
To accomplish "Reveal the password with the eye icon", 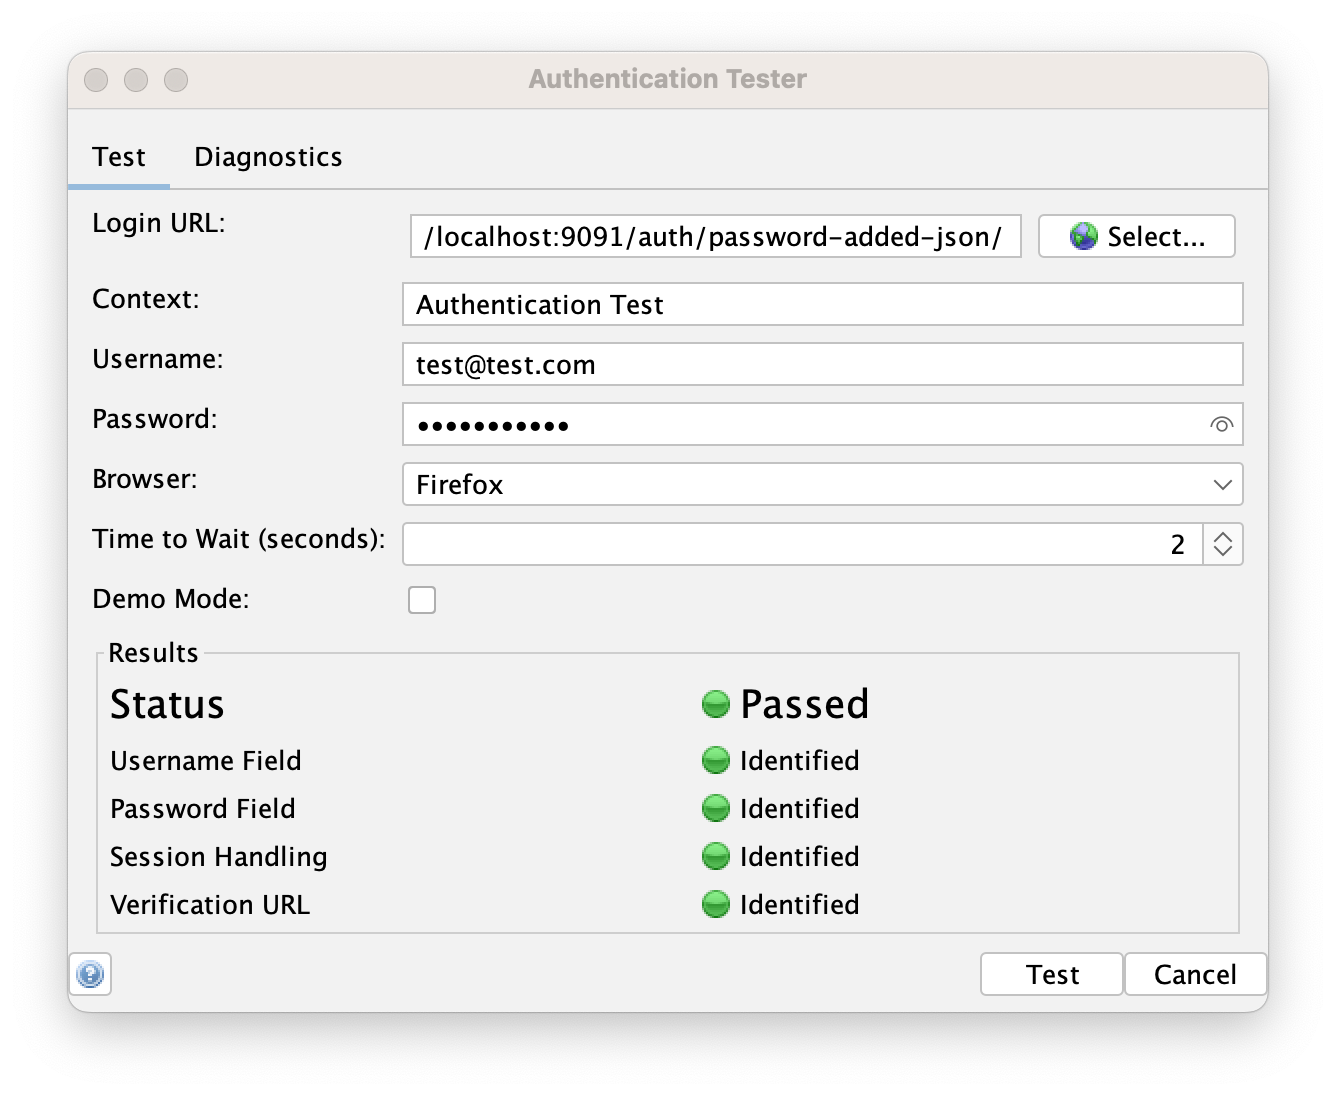I will (x=1221, y=424).
